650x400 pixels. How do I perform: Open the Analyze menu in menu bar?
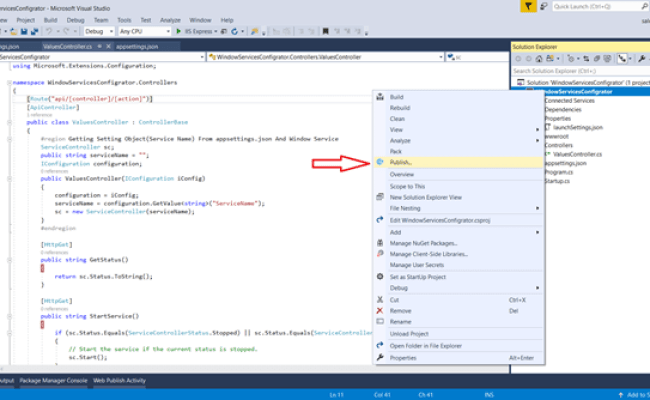pos(170,20)
